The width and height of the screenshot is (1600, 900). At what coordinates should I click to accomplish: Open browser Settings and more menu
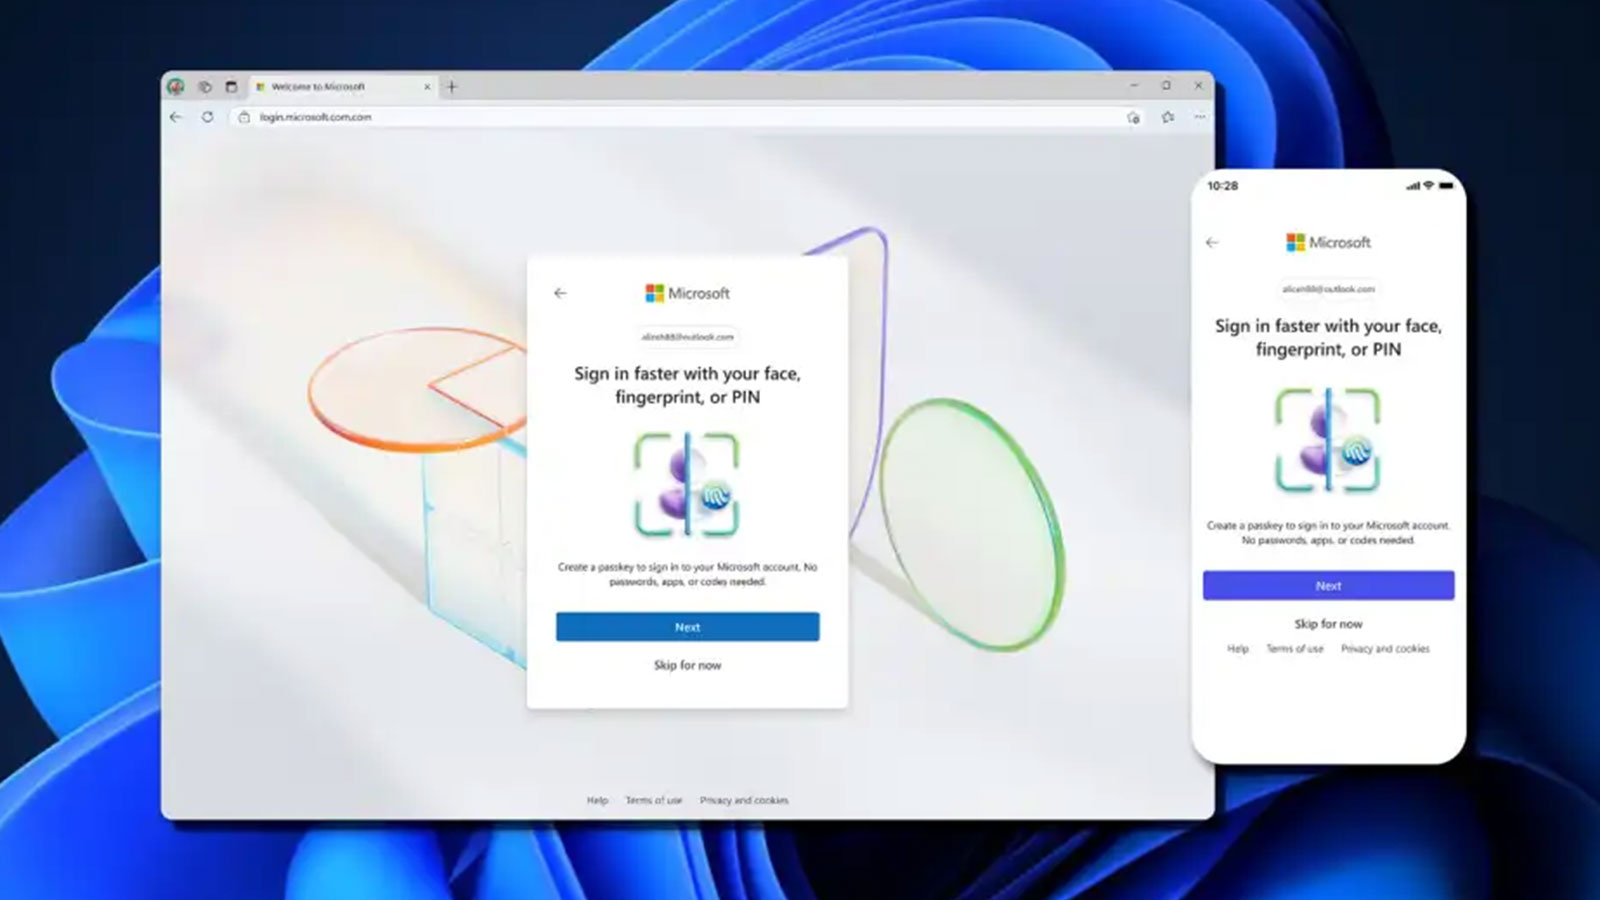(x=1199, y=117)
